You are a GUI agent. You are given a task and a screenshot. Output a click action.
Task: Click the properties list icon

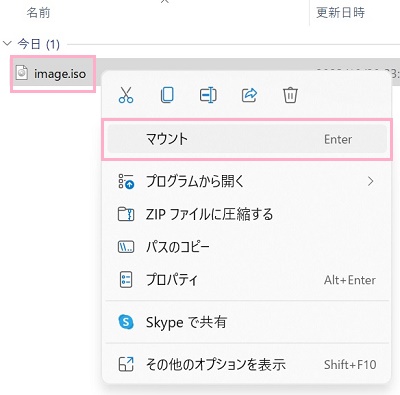(126, 280)
